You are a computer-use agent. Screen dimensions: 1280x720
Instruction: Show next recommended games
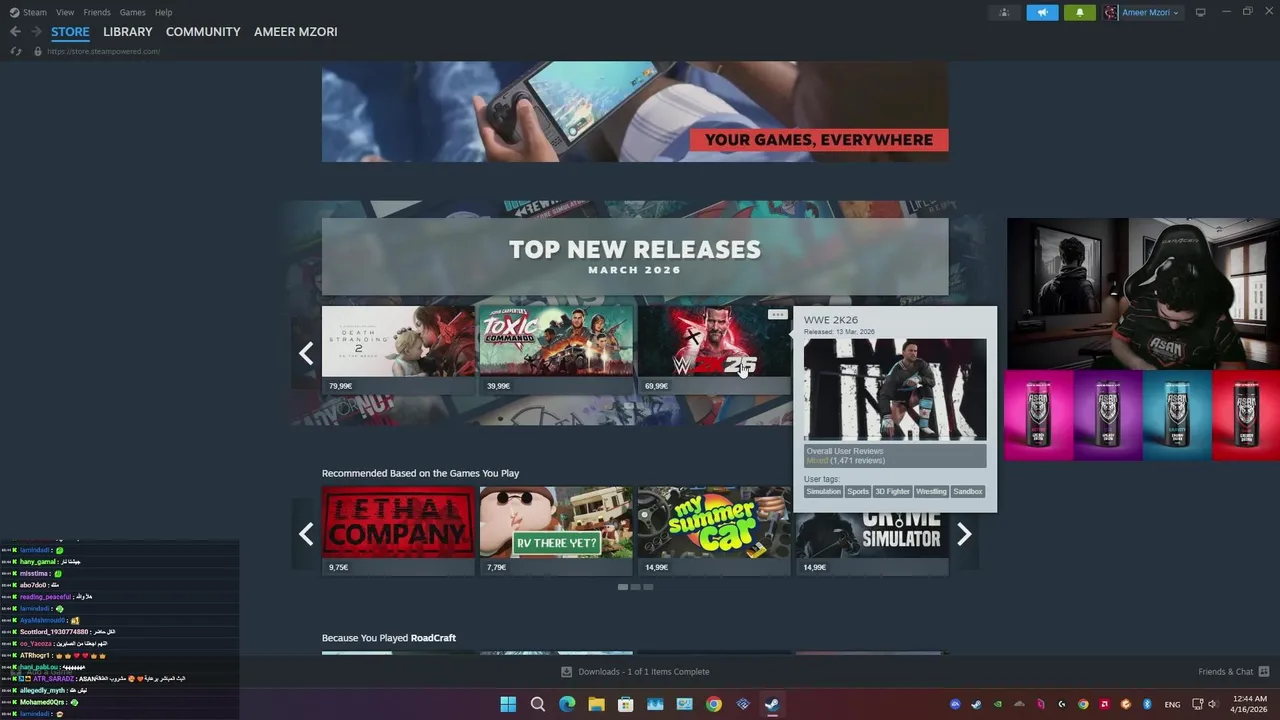[964, 534]
